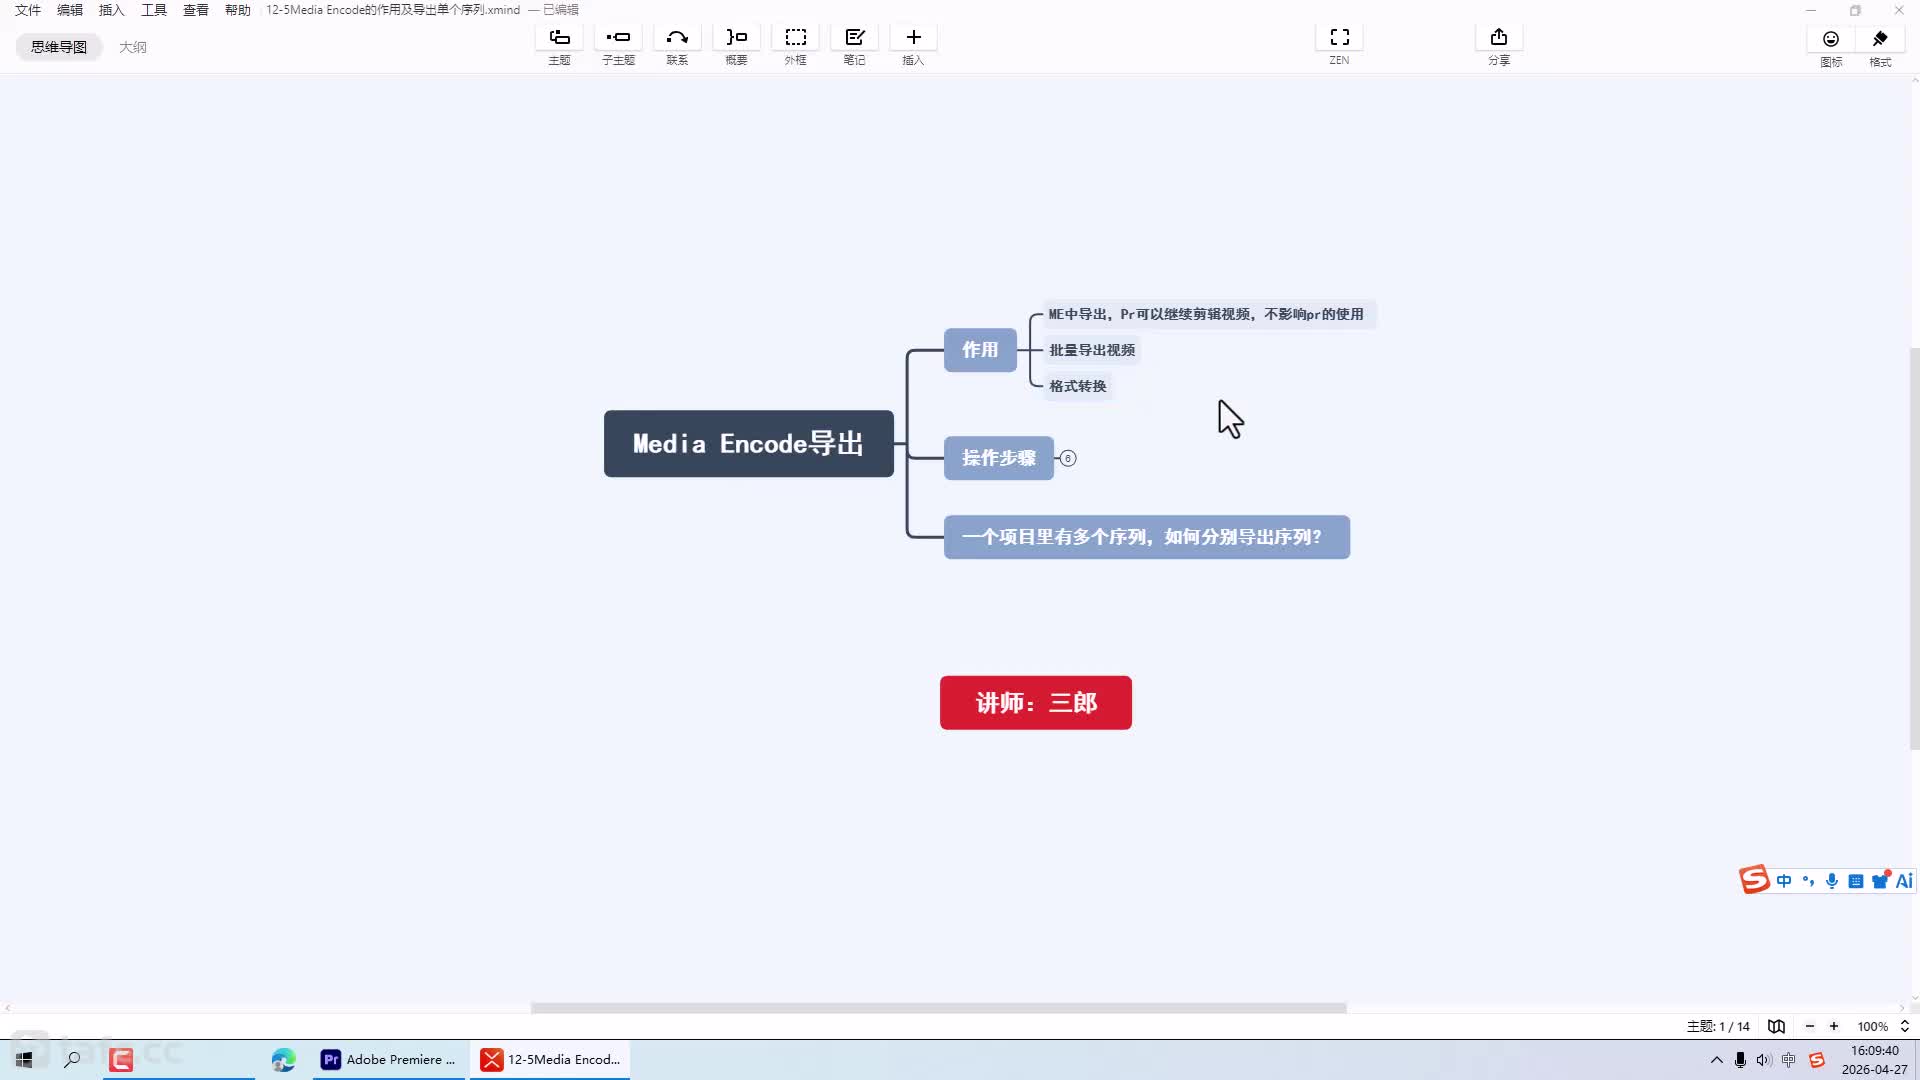The image size is (1920, 1080).
Task: Open the Sogou S tray icon
Action: [1817, 1059]
